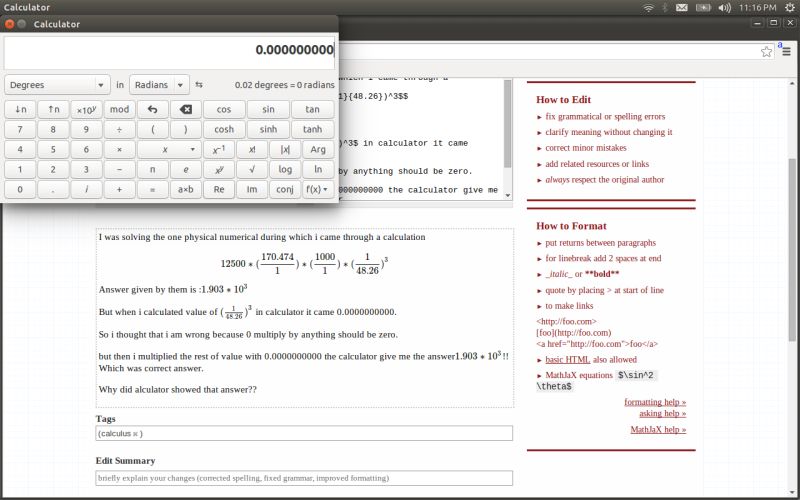
Task: Bookmark page with the star icon
Action: [766, 52]
